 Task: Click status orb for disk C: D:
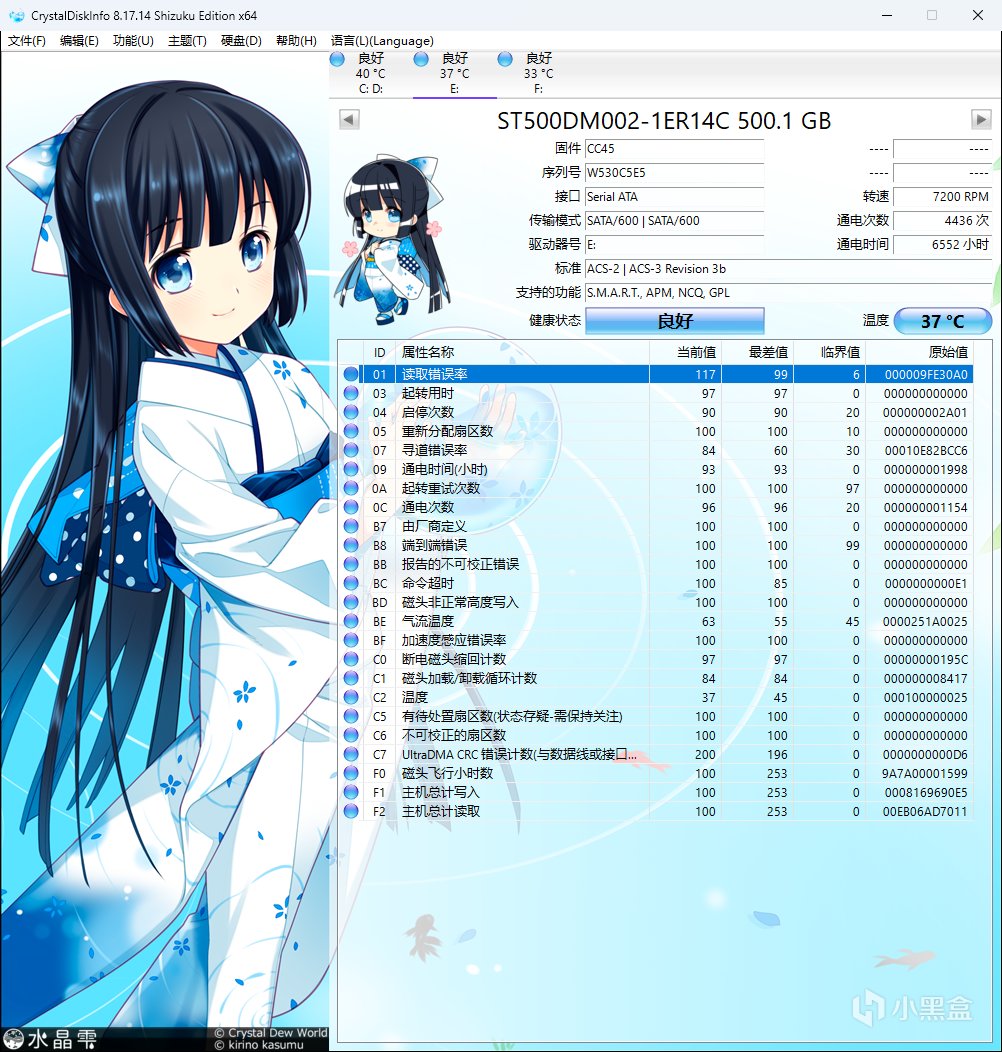point(338,59)
